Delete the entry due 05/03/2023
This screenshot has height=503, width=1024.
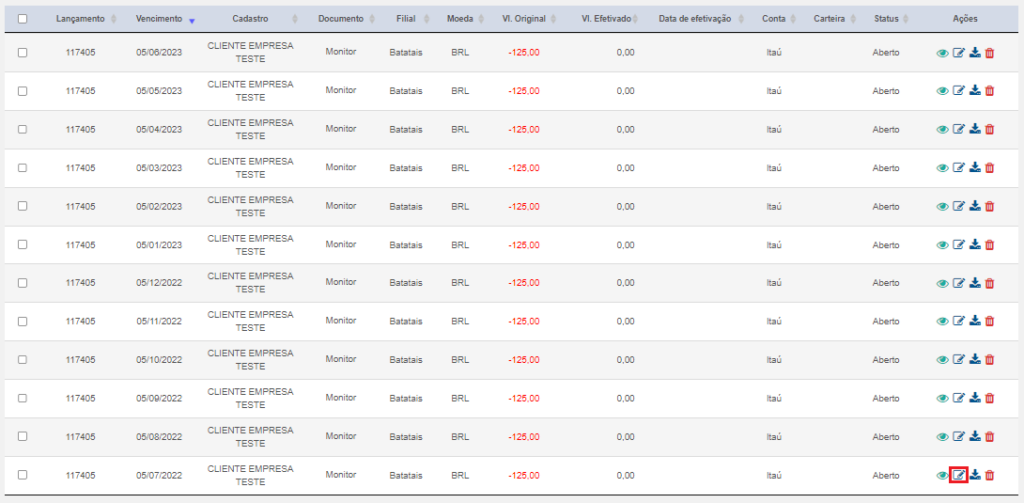[989, 169]
